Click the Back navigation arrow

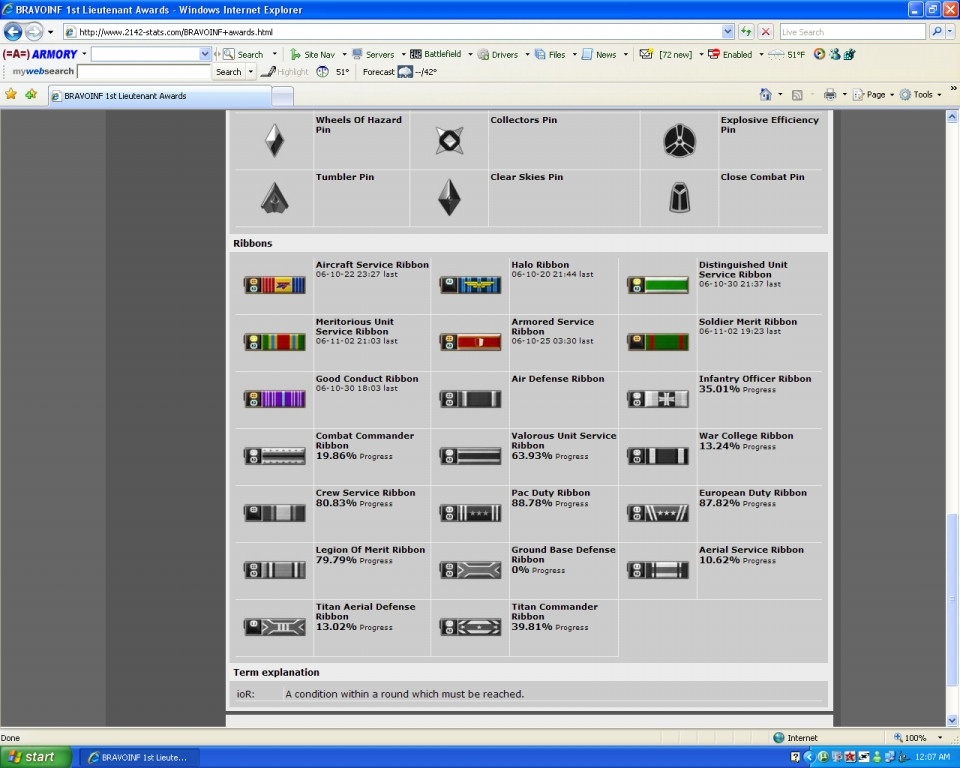pyautogui.click(x=13, y=32)
